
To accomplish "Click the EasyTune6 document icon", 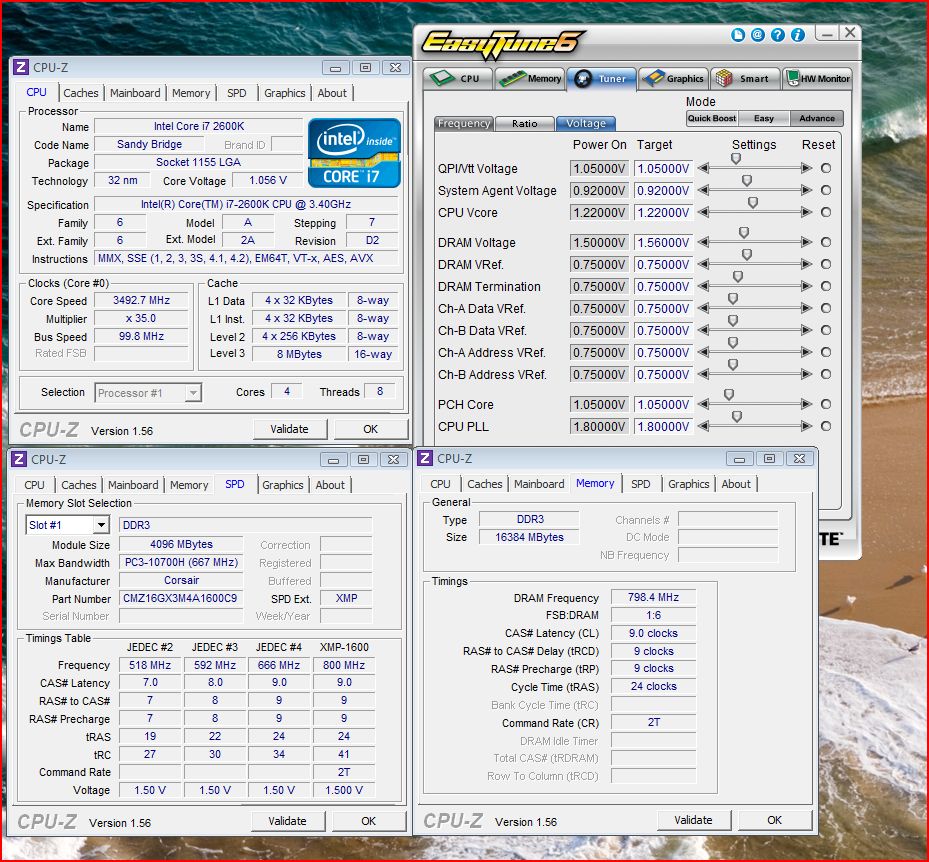I will click(738, 34).
